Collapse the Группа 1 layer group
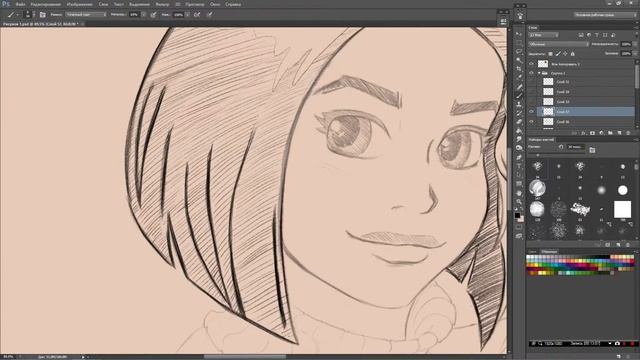640x360 pixels. pos(539,73)
